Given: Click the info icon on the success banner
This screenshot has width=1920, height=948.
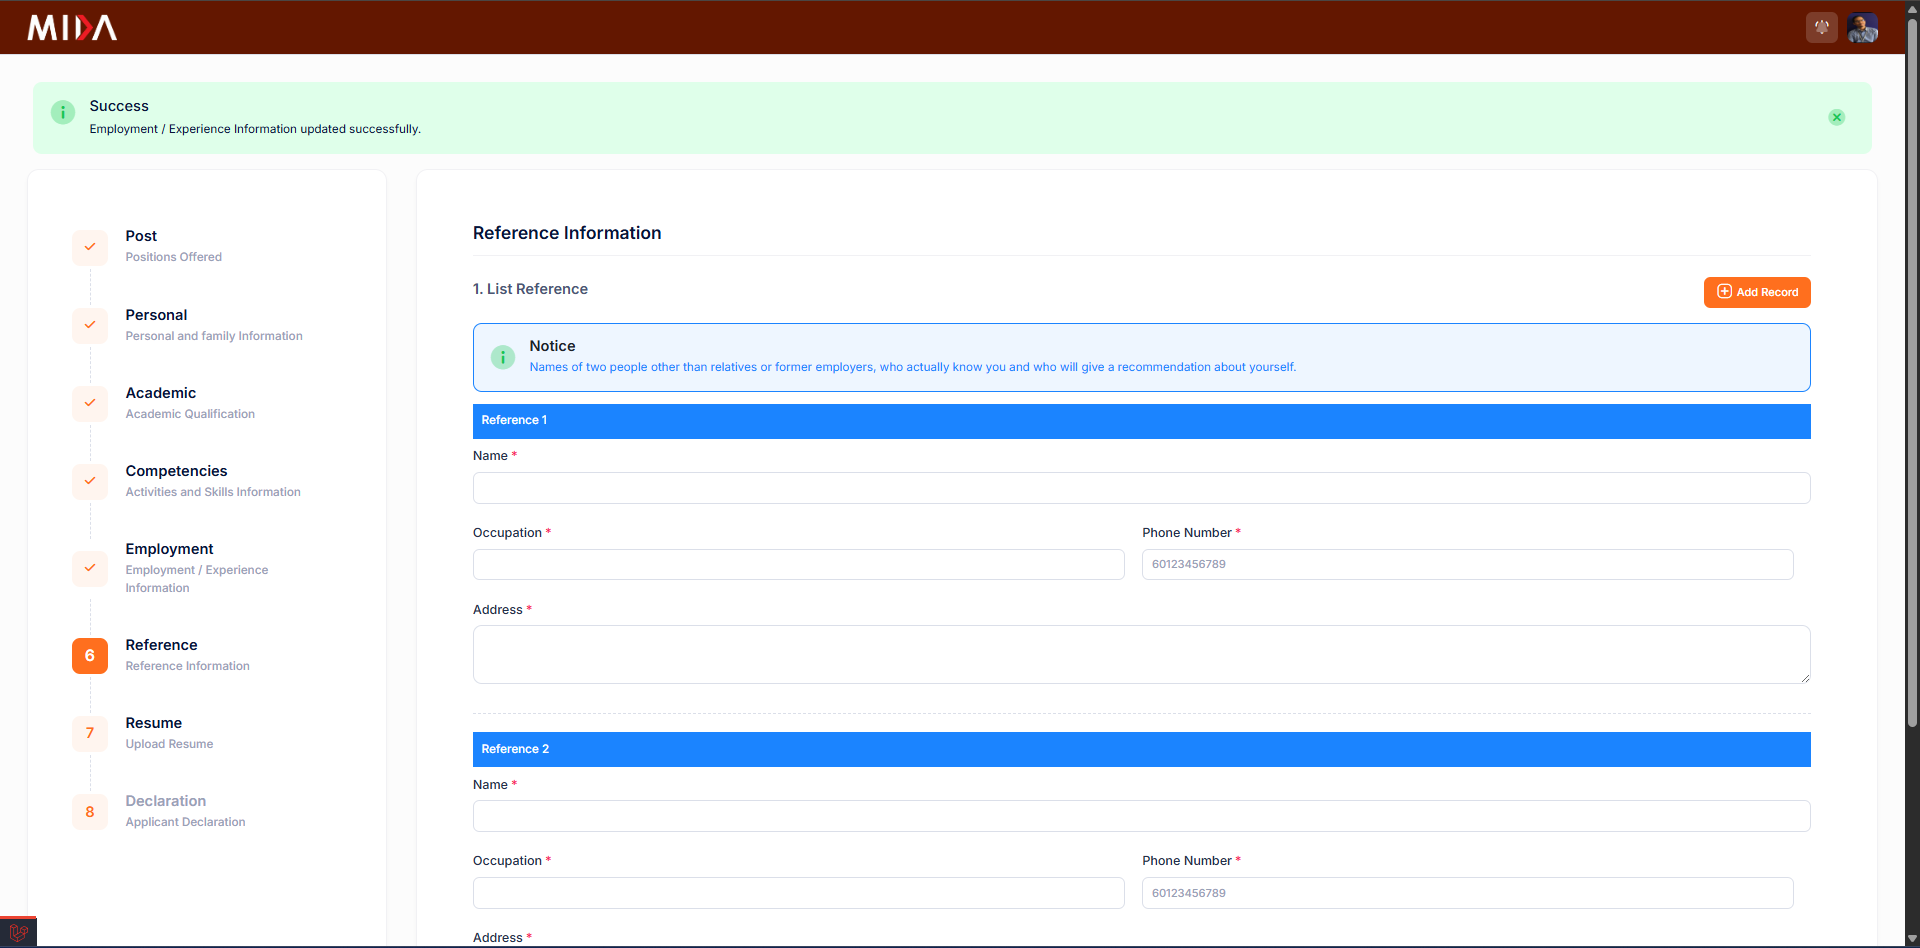Looking at the screenshot, I should click(63, 113).
